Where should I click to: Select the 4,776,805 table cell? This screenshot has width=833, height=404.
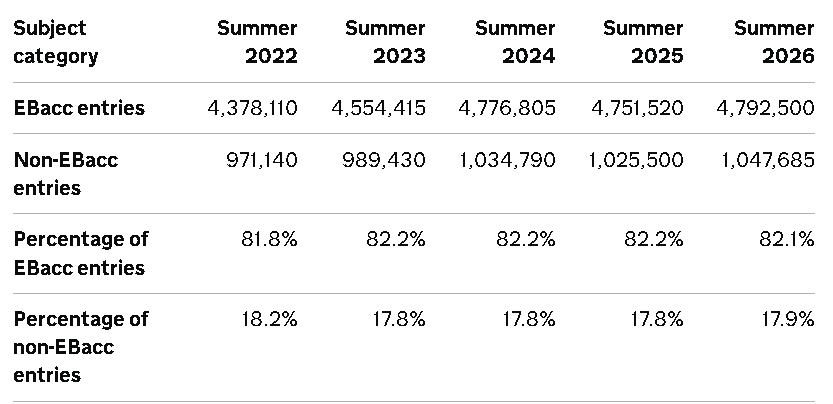507,108
